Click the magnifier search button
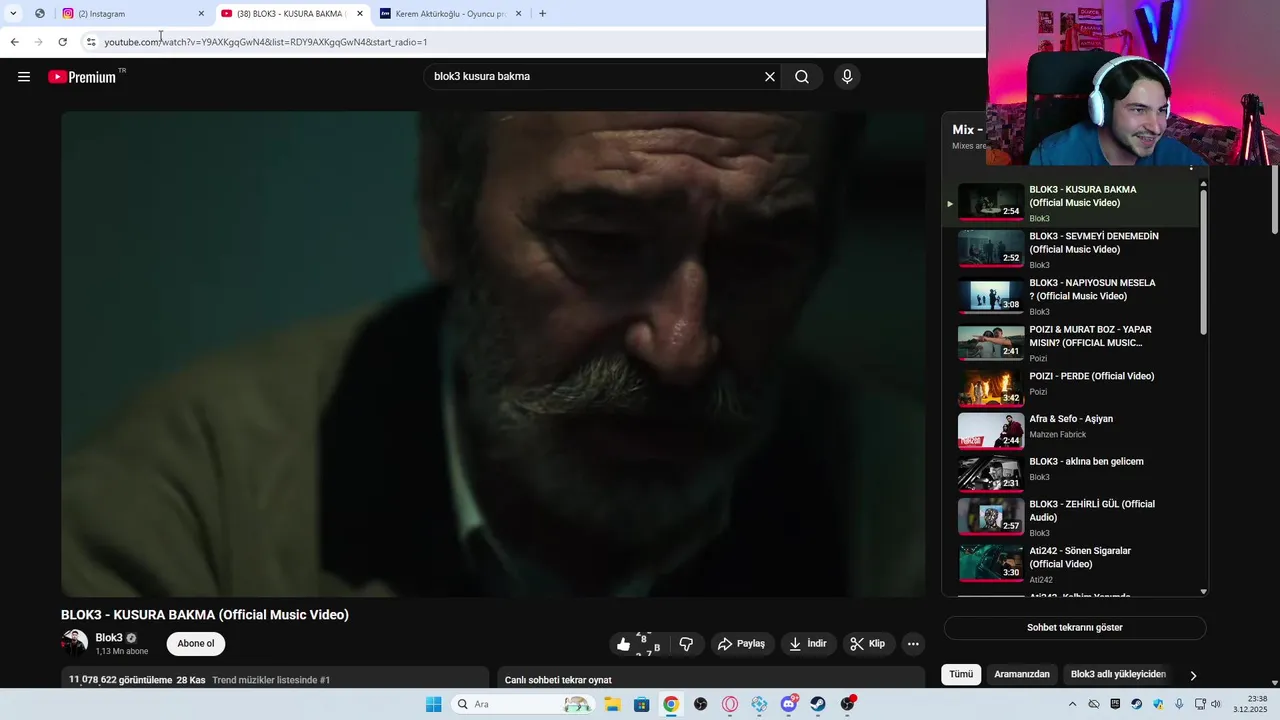Viewport: 1280px width, 720px height. coord(802,77)
